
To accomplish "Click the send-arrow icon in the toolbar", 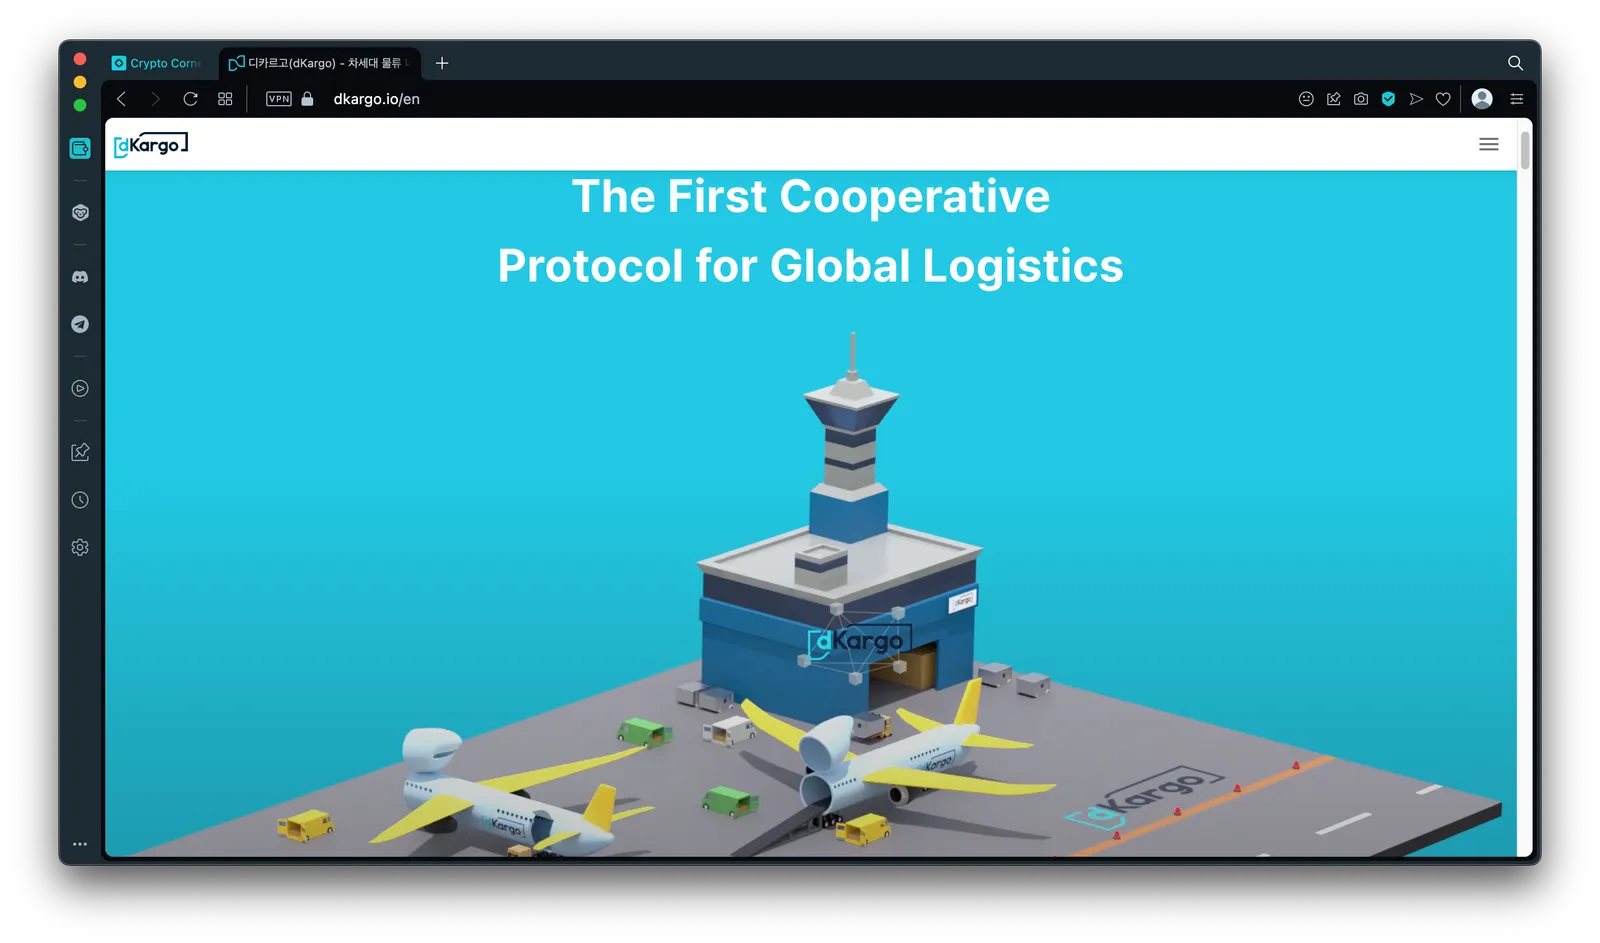I will coord(1416,99).
